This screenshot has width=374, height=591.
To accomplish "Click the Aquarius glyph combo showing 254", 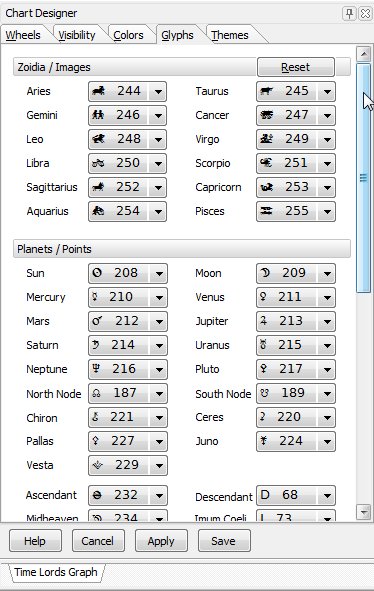I will click(x=127, y=211).
